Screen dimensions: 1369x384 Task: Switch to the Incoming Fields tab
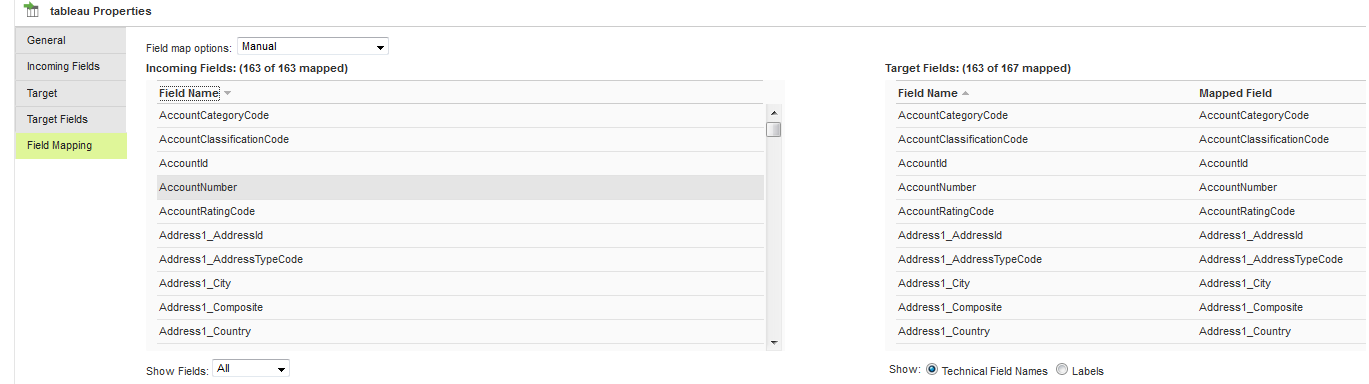coord(71,66)
